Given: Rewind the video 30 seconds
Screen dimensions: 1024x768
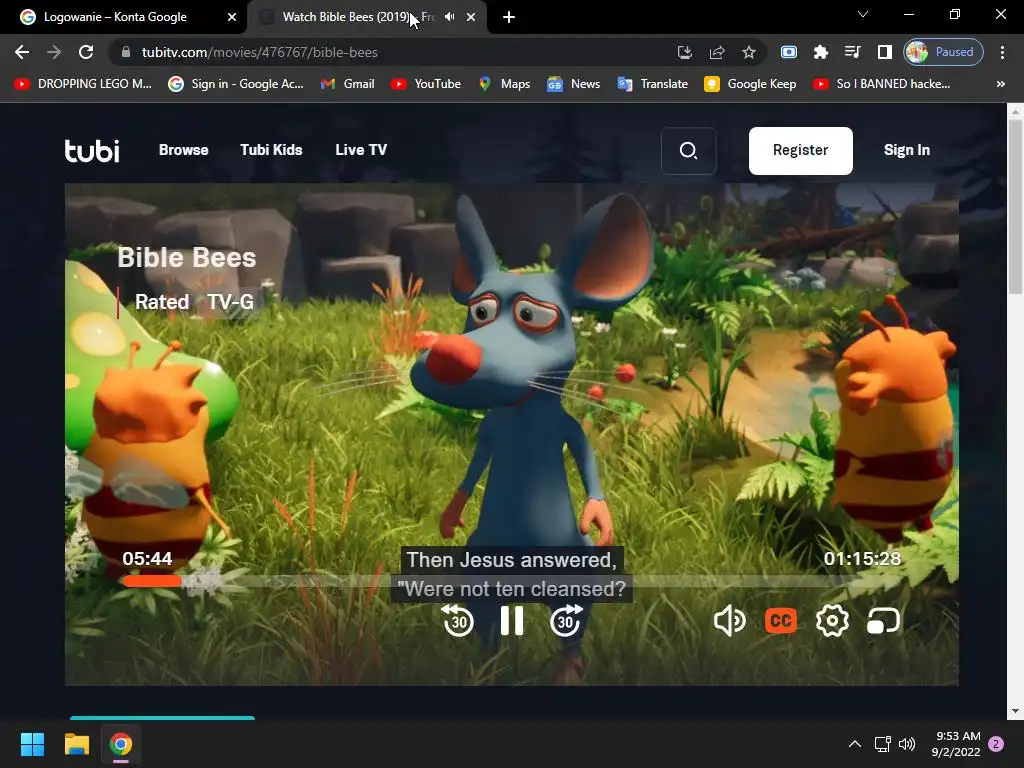Looking at the screenshot, I should (x=458, y=620).
